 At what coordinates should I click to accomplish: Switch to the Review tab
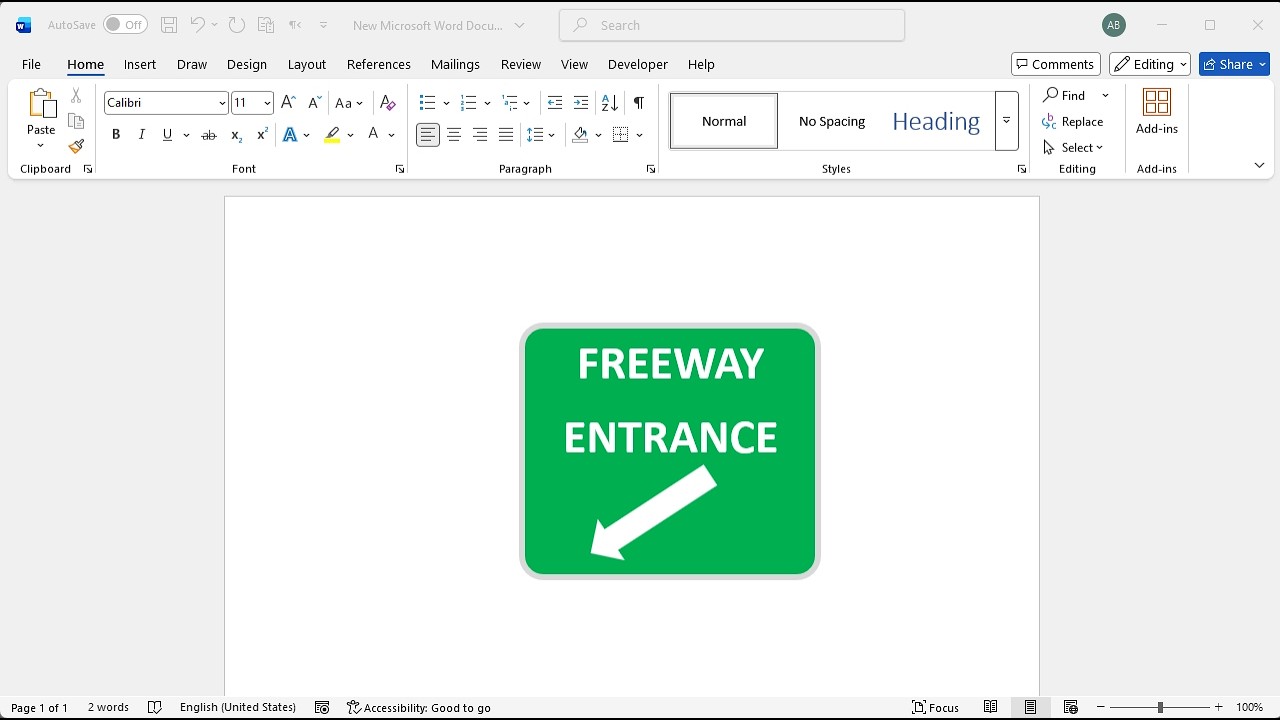[x=521, y=64]
